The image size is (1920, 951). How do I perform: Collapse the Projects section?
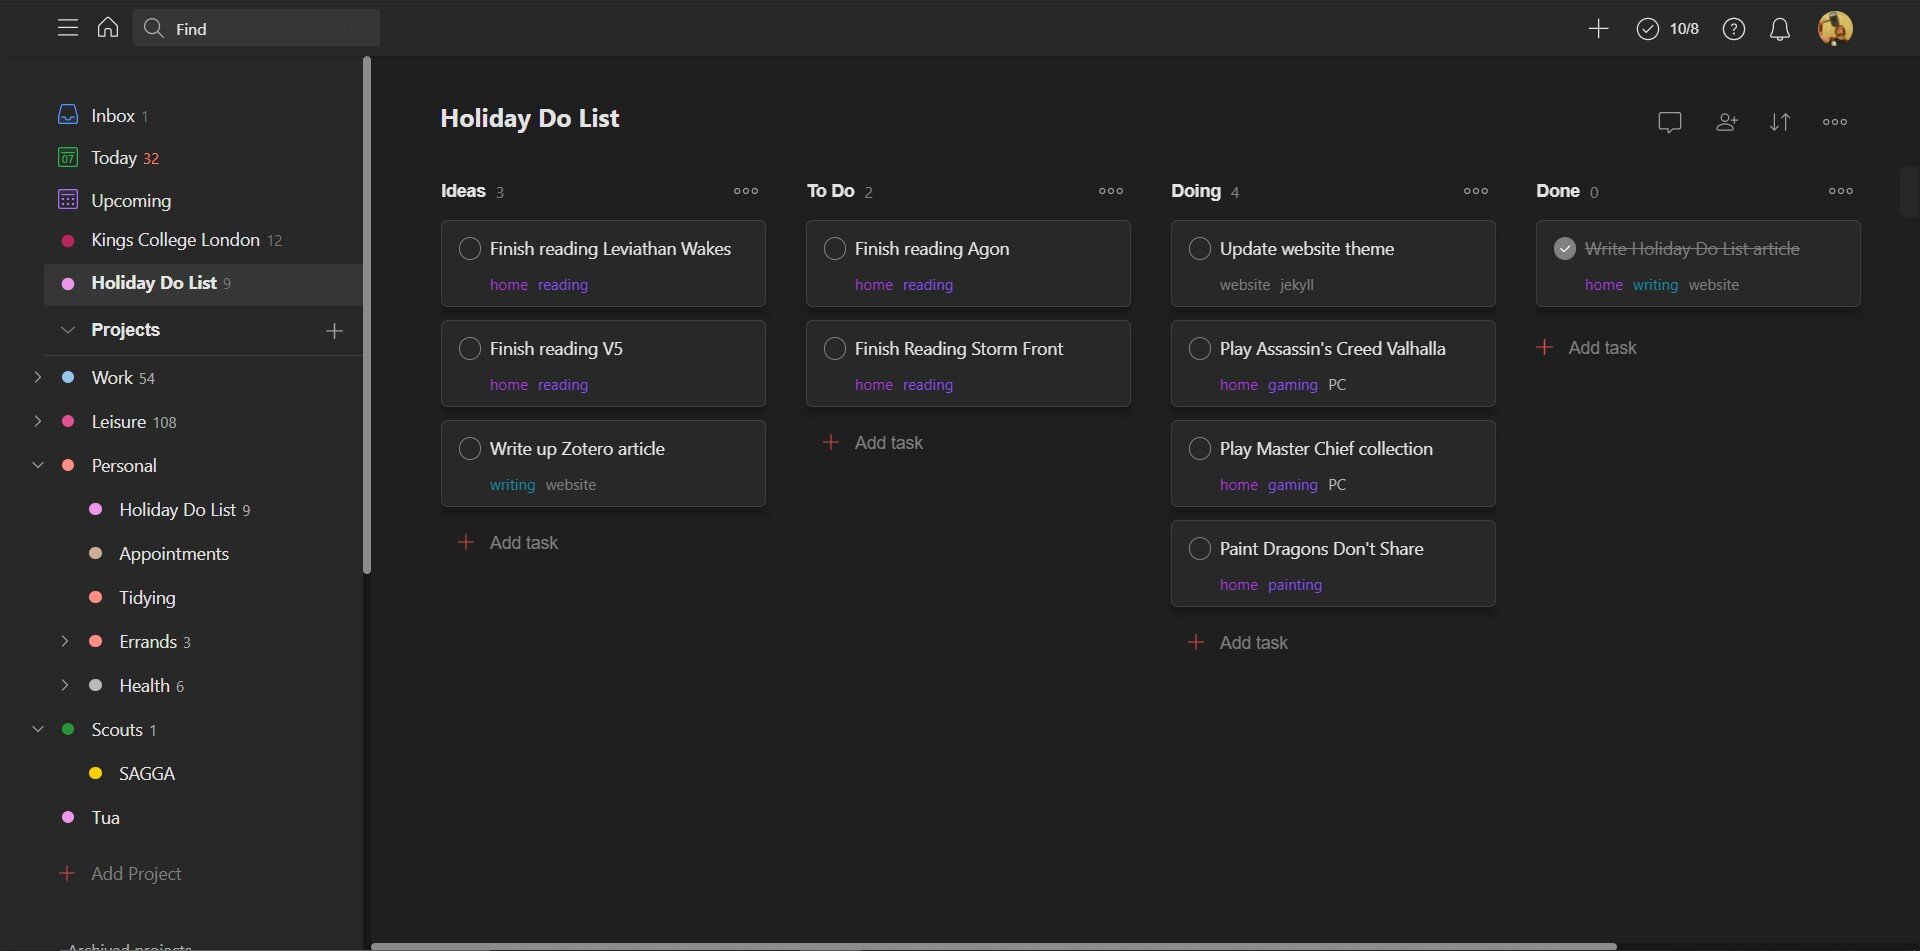(x=68, y=330)
